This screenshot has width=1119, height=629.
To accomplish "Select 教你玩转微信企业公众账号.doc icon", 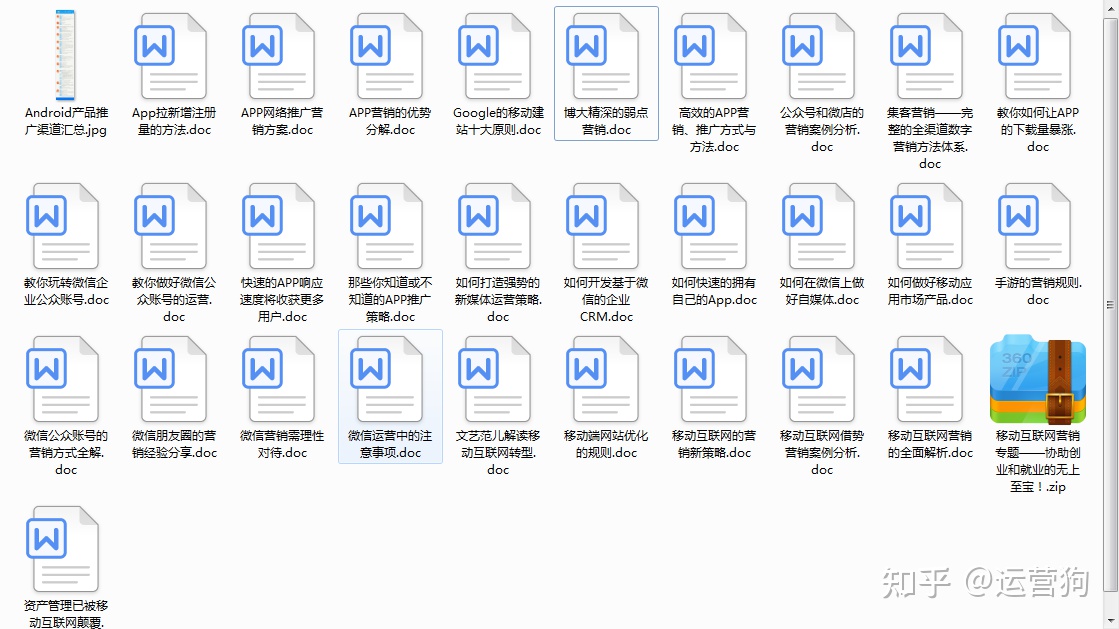I will coord(62,226).
